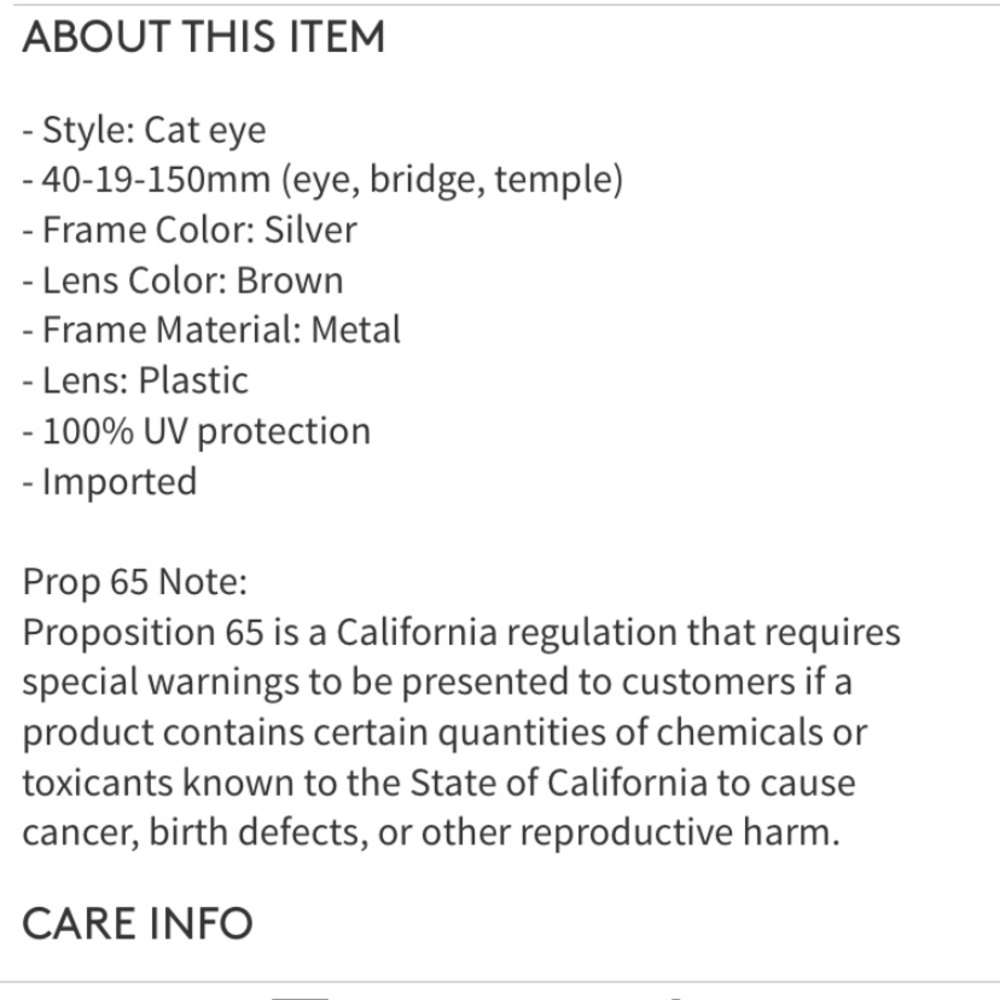This screenshot has width=1000, height=1000.
Task: Collapse the ABOUT THIS ITEM section
Action: [203, 38]
